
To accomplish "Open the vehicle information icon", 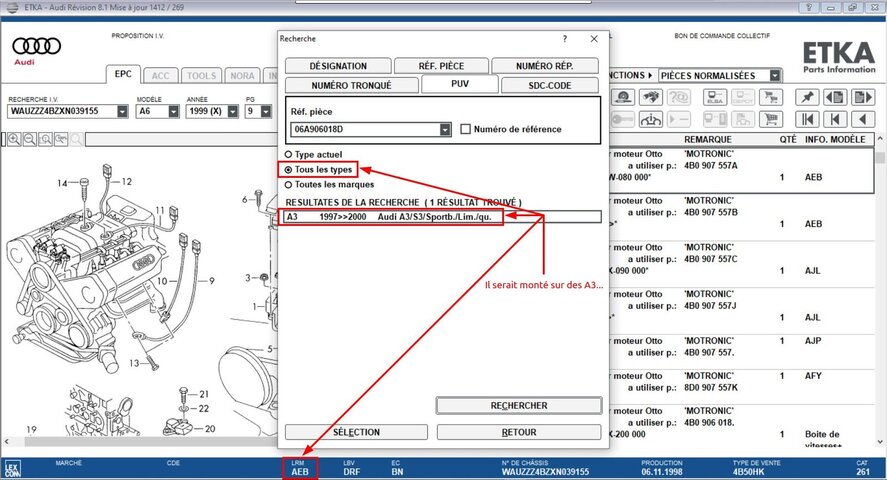I will click(651, 119).
